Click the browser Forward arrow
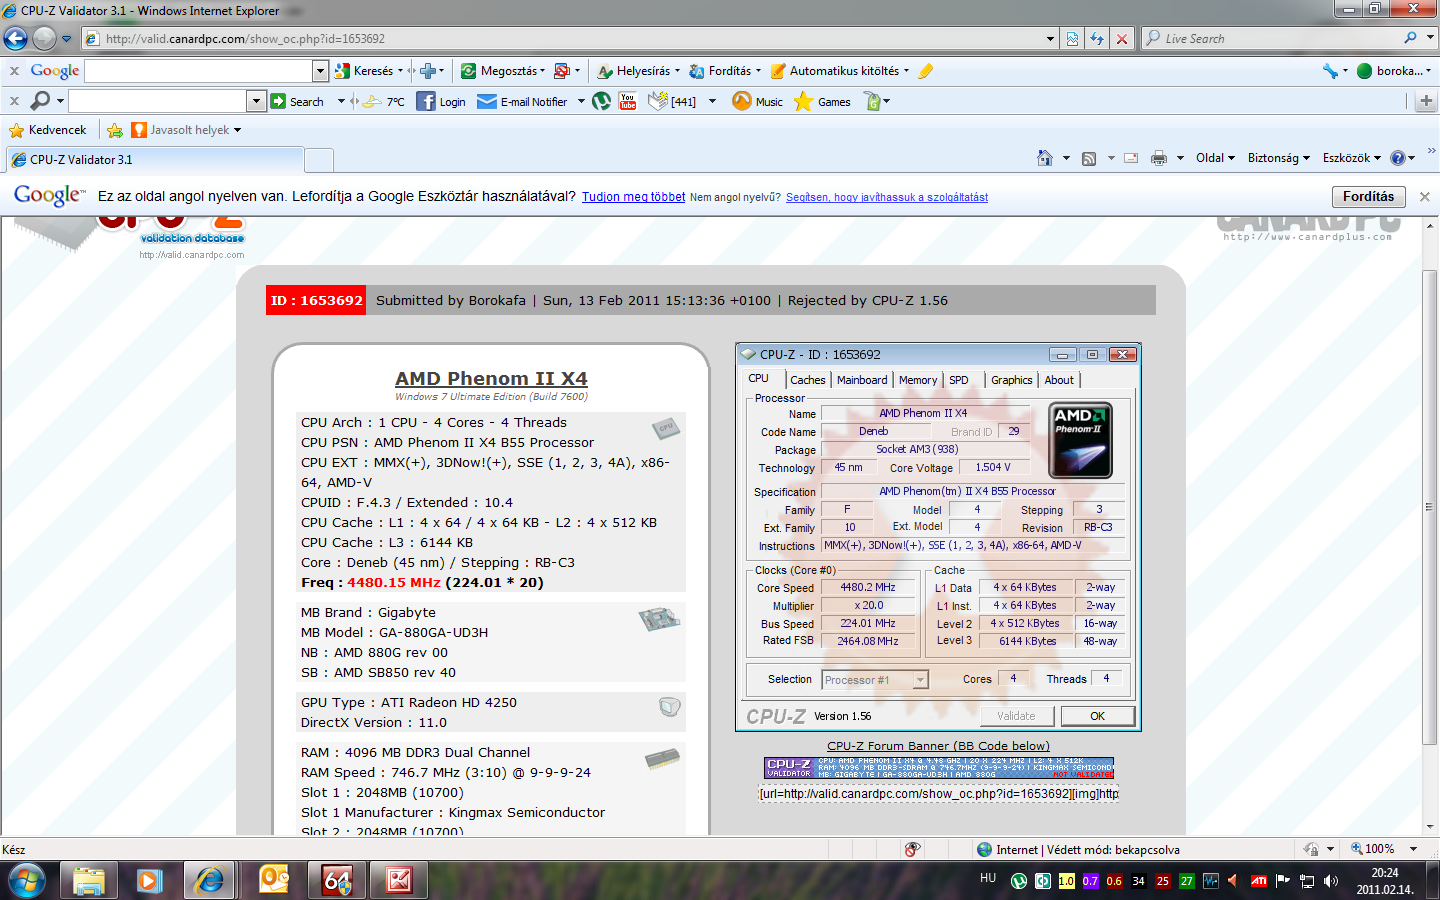 click(x=44, y=39)
